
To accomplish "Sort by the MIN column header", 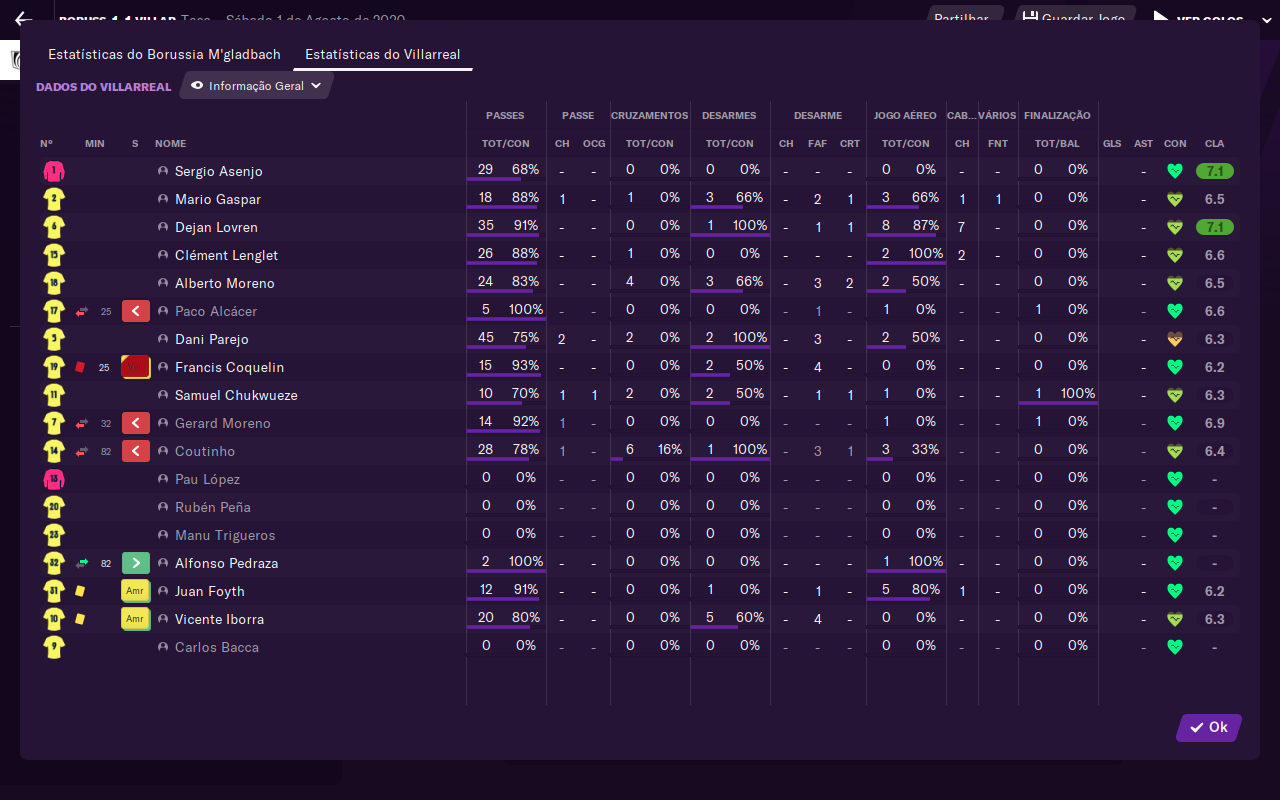I will click(95, 144).
